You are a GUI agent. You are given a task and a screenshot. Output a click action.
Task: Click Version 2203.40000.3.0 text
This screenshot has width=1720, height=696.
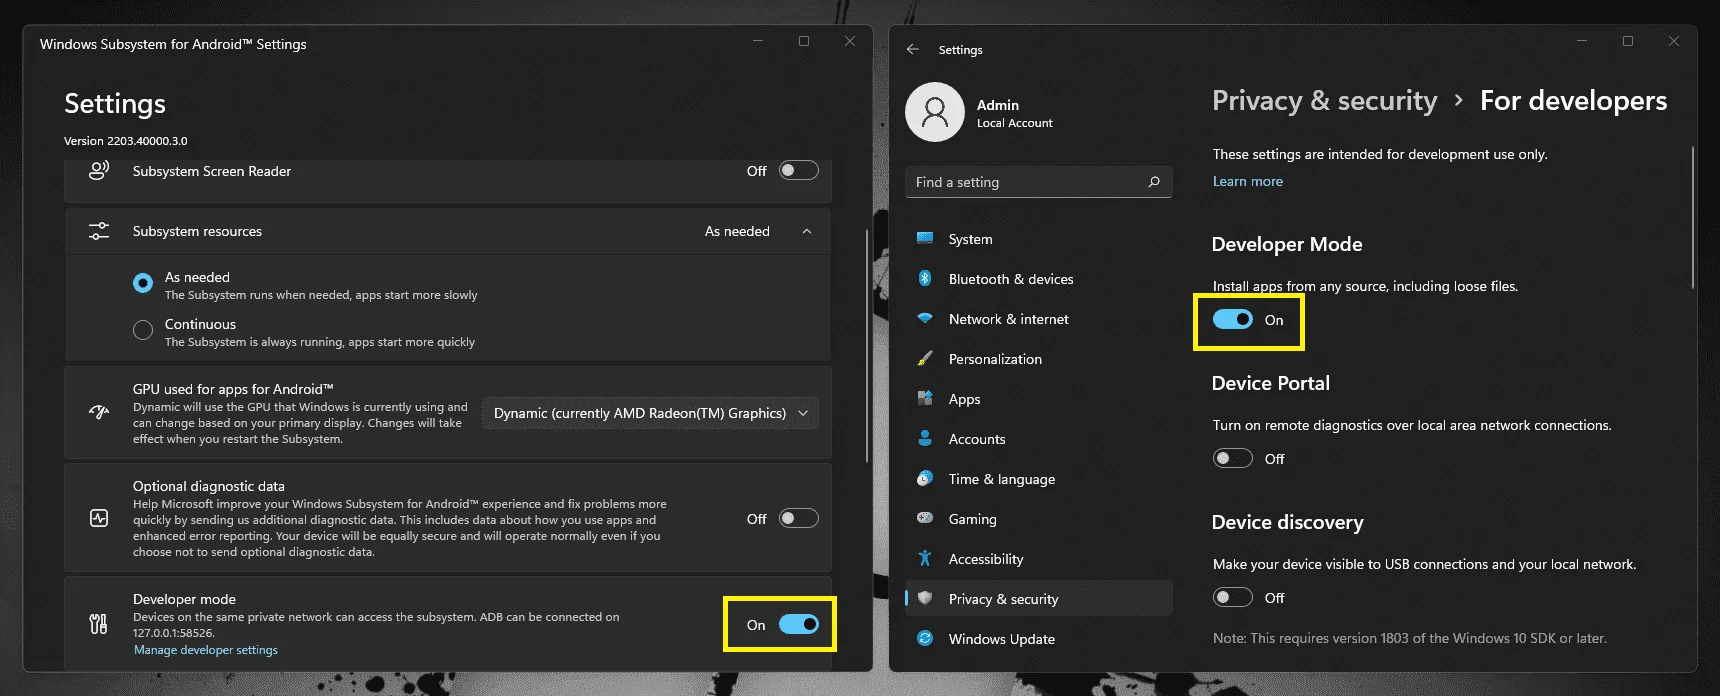click(126, 141)
